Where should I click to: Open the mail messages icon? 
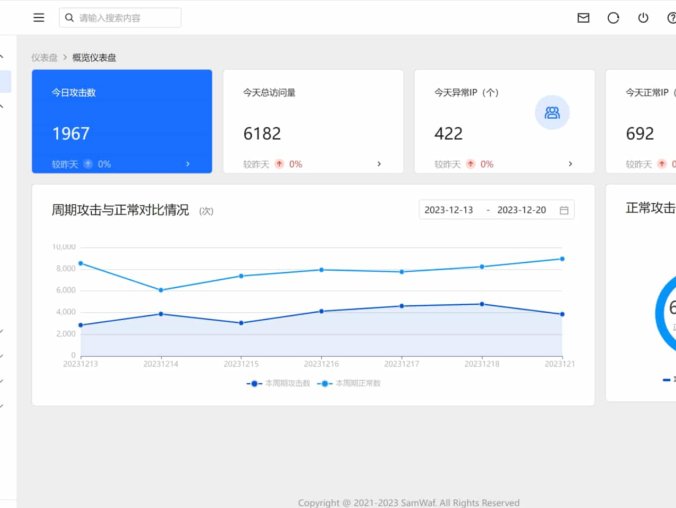coord(583,18)
